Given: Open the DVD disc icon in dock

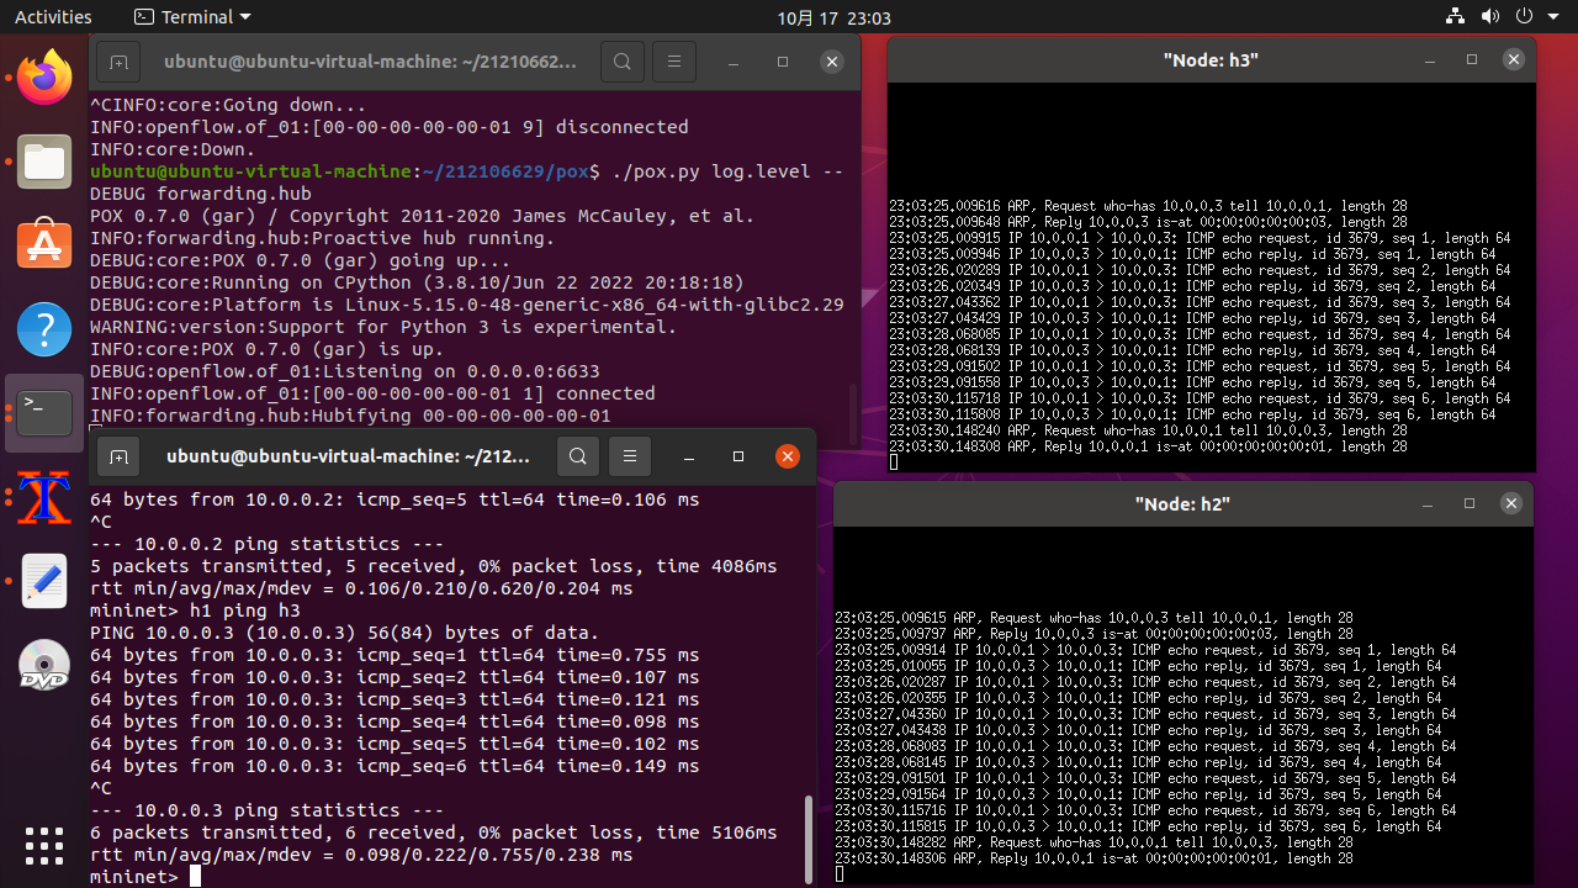Looking at the screenshot, I should [44, 665].
